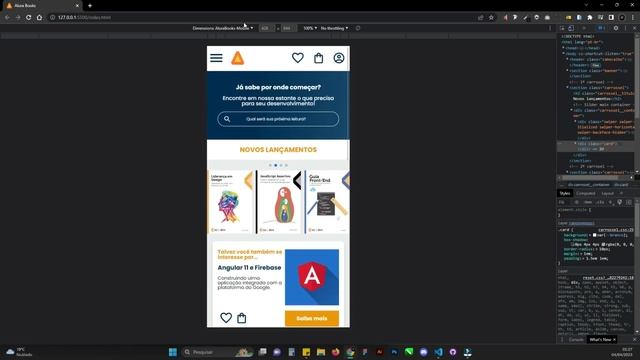Open the Console drawer tab
Viewport: 640px width, 360px height.
[576, 340]
